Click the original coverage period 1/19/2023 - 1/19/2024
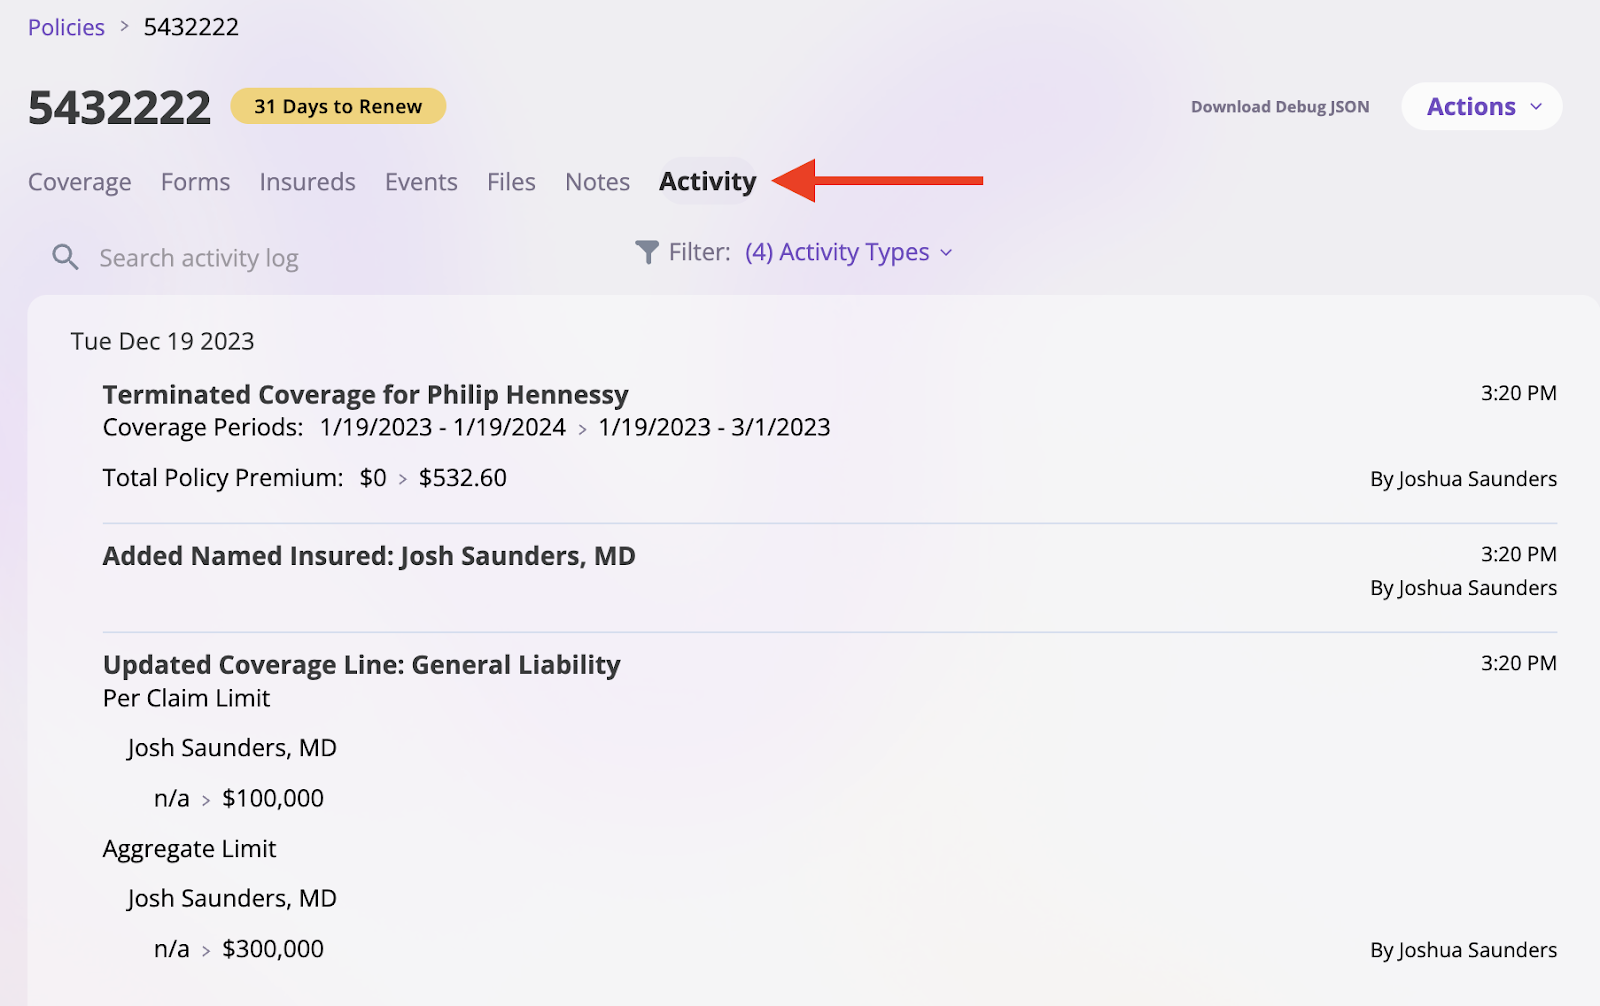 click(443, 427)
